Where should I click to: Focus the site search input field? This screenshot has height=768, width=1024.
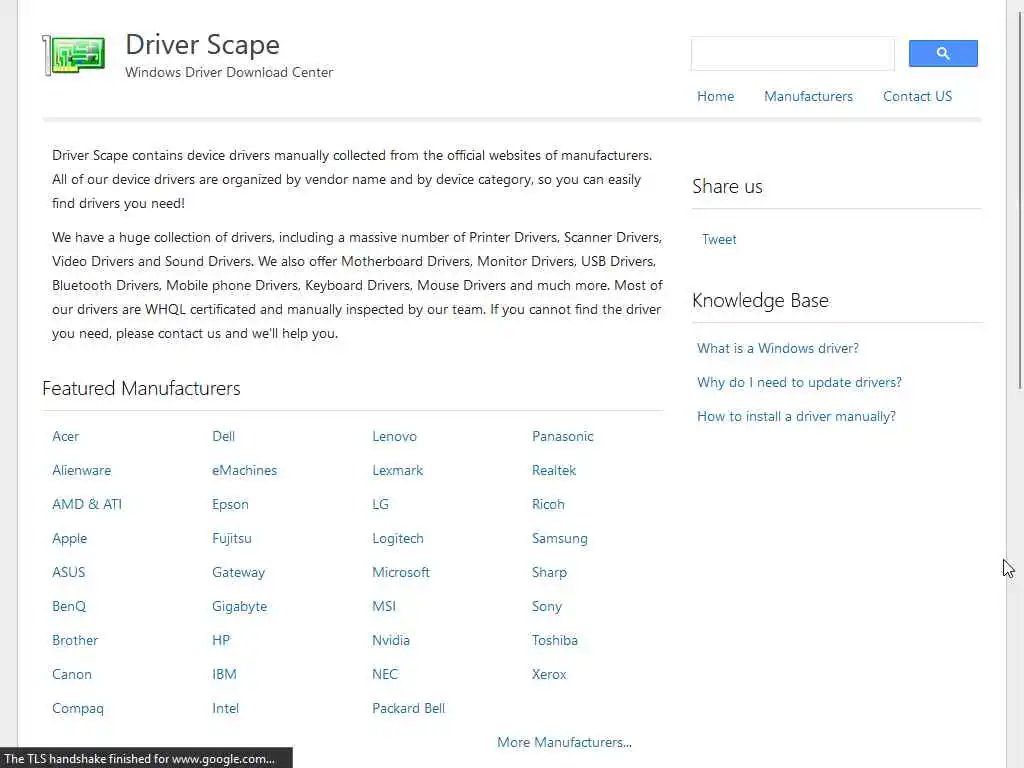click(792, 54)
